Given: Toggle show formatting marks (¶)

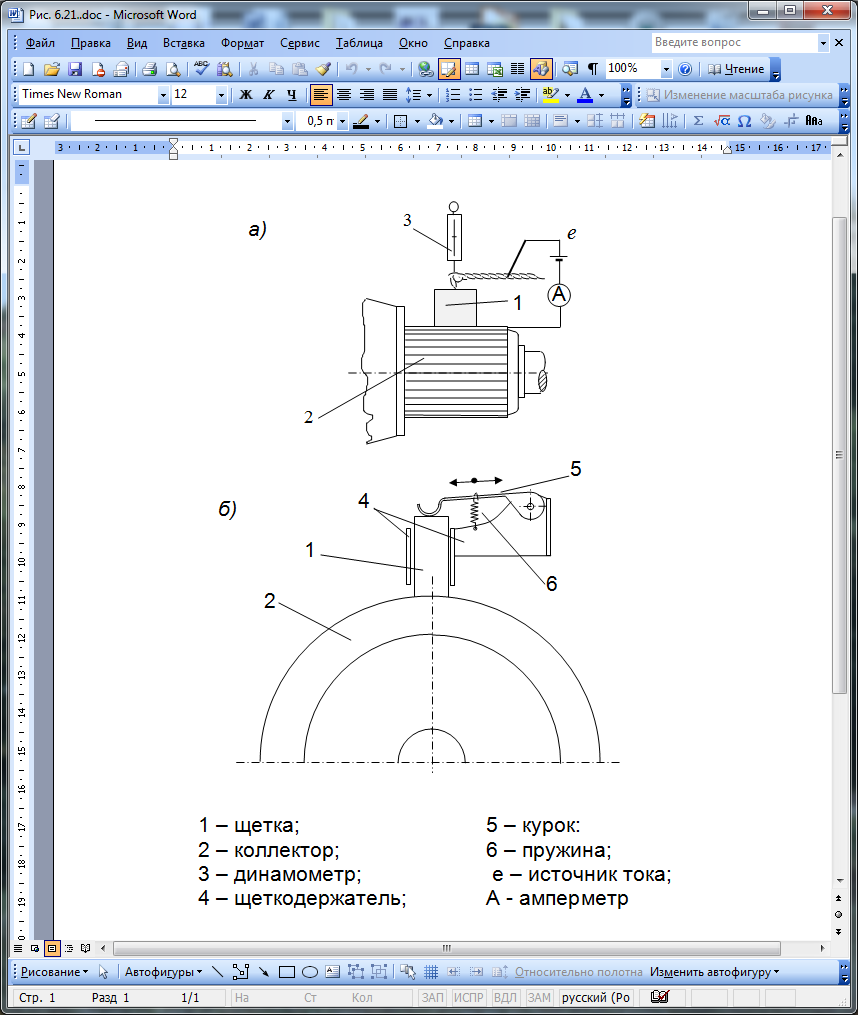Looking at the screenshot, I should pos(593,69).
